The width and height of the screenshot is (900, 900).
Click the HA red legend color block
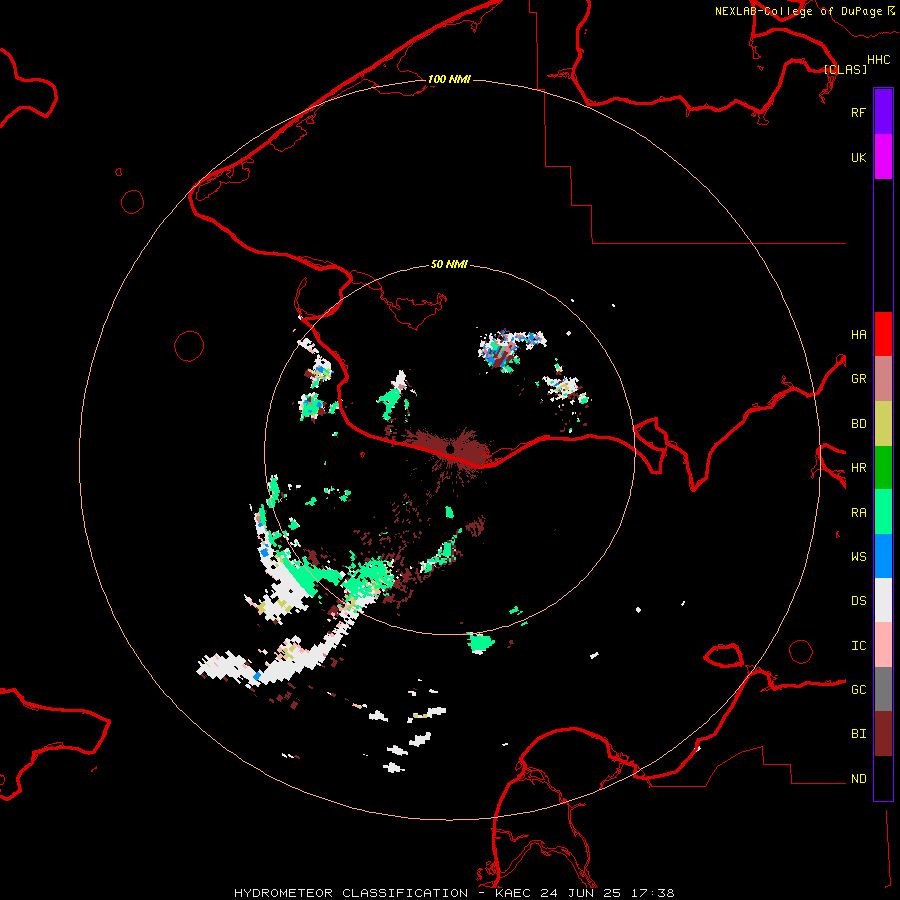click(x=883, y=334)
